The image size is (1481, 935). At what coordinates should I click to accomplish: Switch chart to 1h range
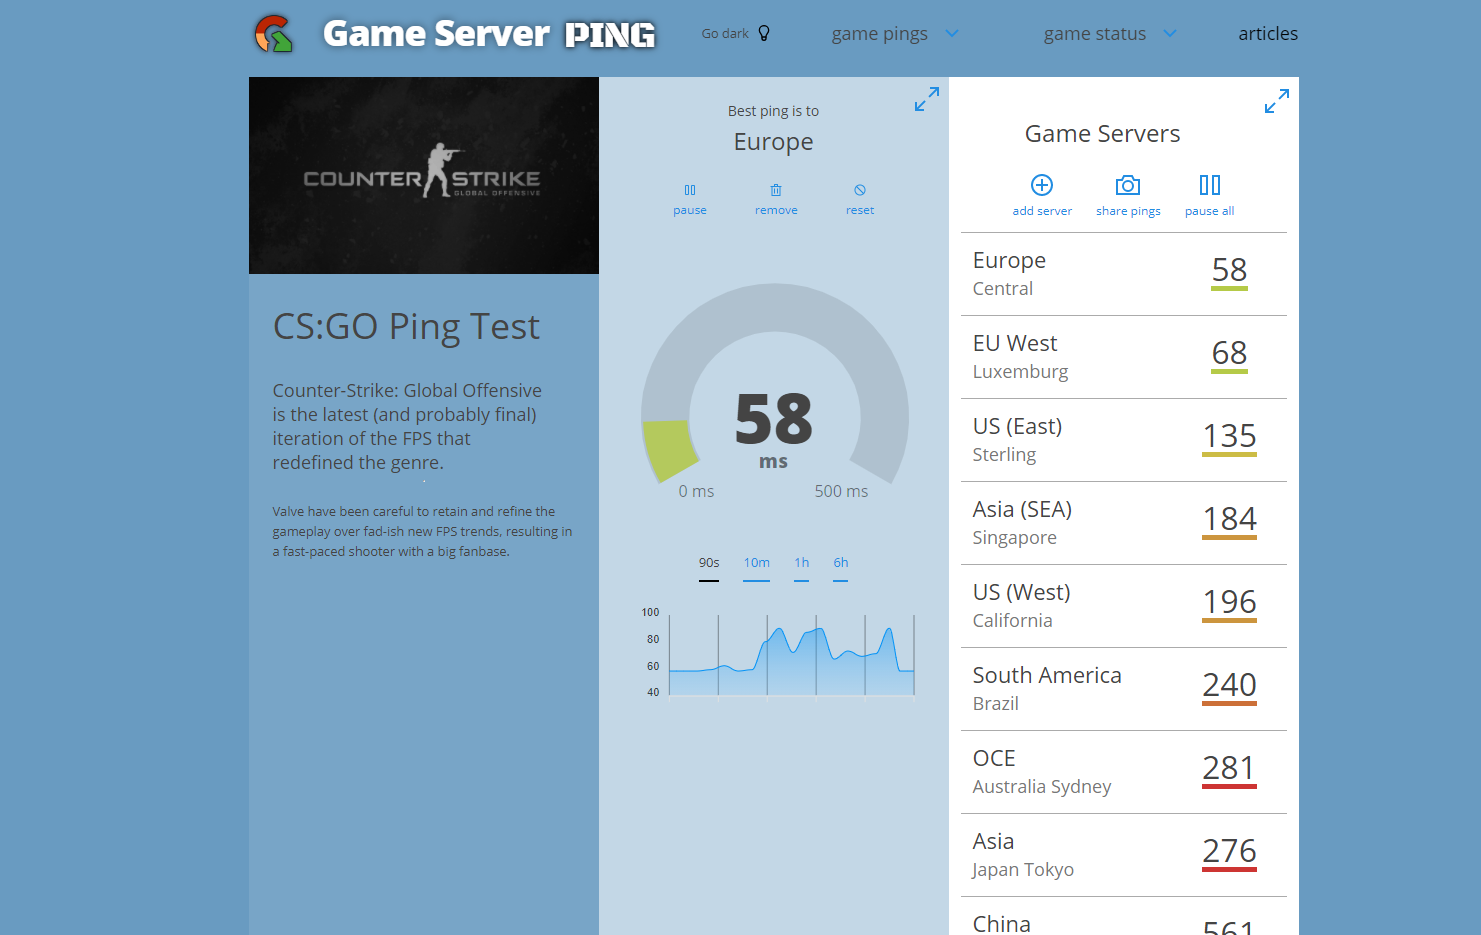(x=802, y=566)
